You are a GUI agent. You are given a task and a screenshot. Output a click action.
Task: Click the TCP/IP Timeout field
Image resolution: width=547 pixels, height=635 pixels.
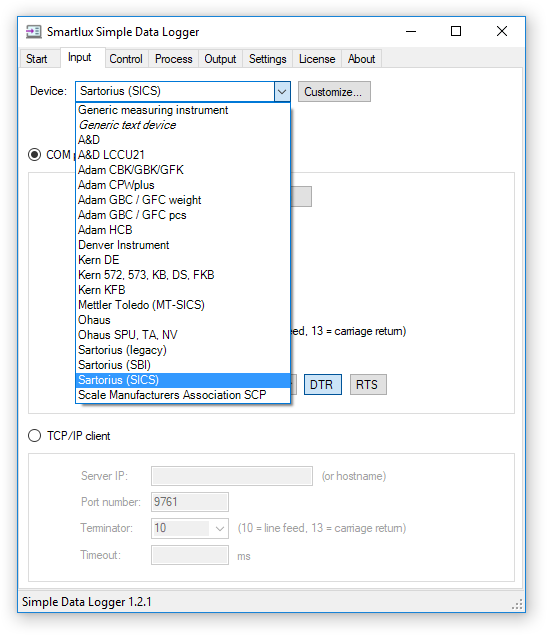point(190,555)
